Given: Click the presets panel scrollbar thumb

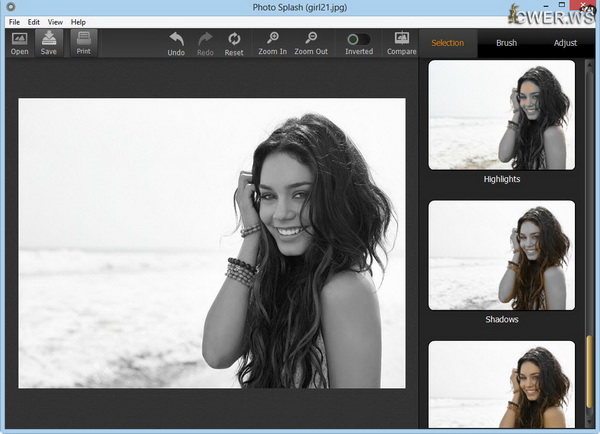Looking at the screenshot, I should 590,371.
